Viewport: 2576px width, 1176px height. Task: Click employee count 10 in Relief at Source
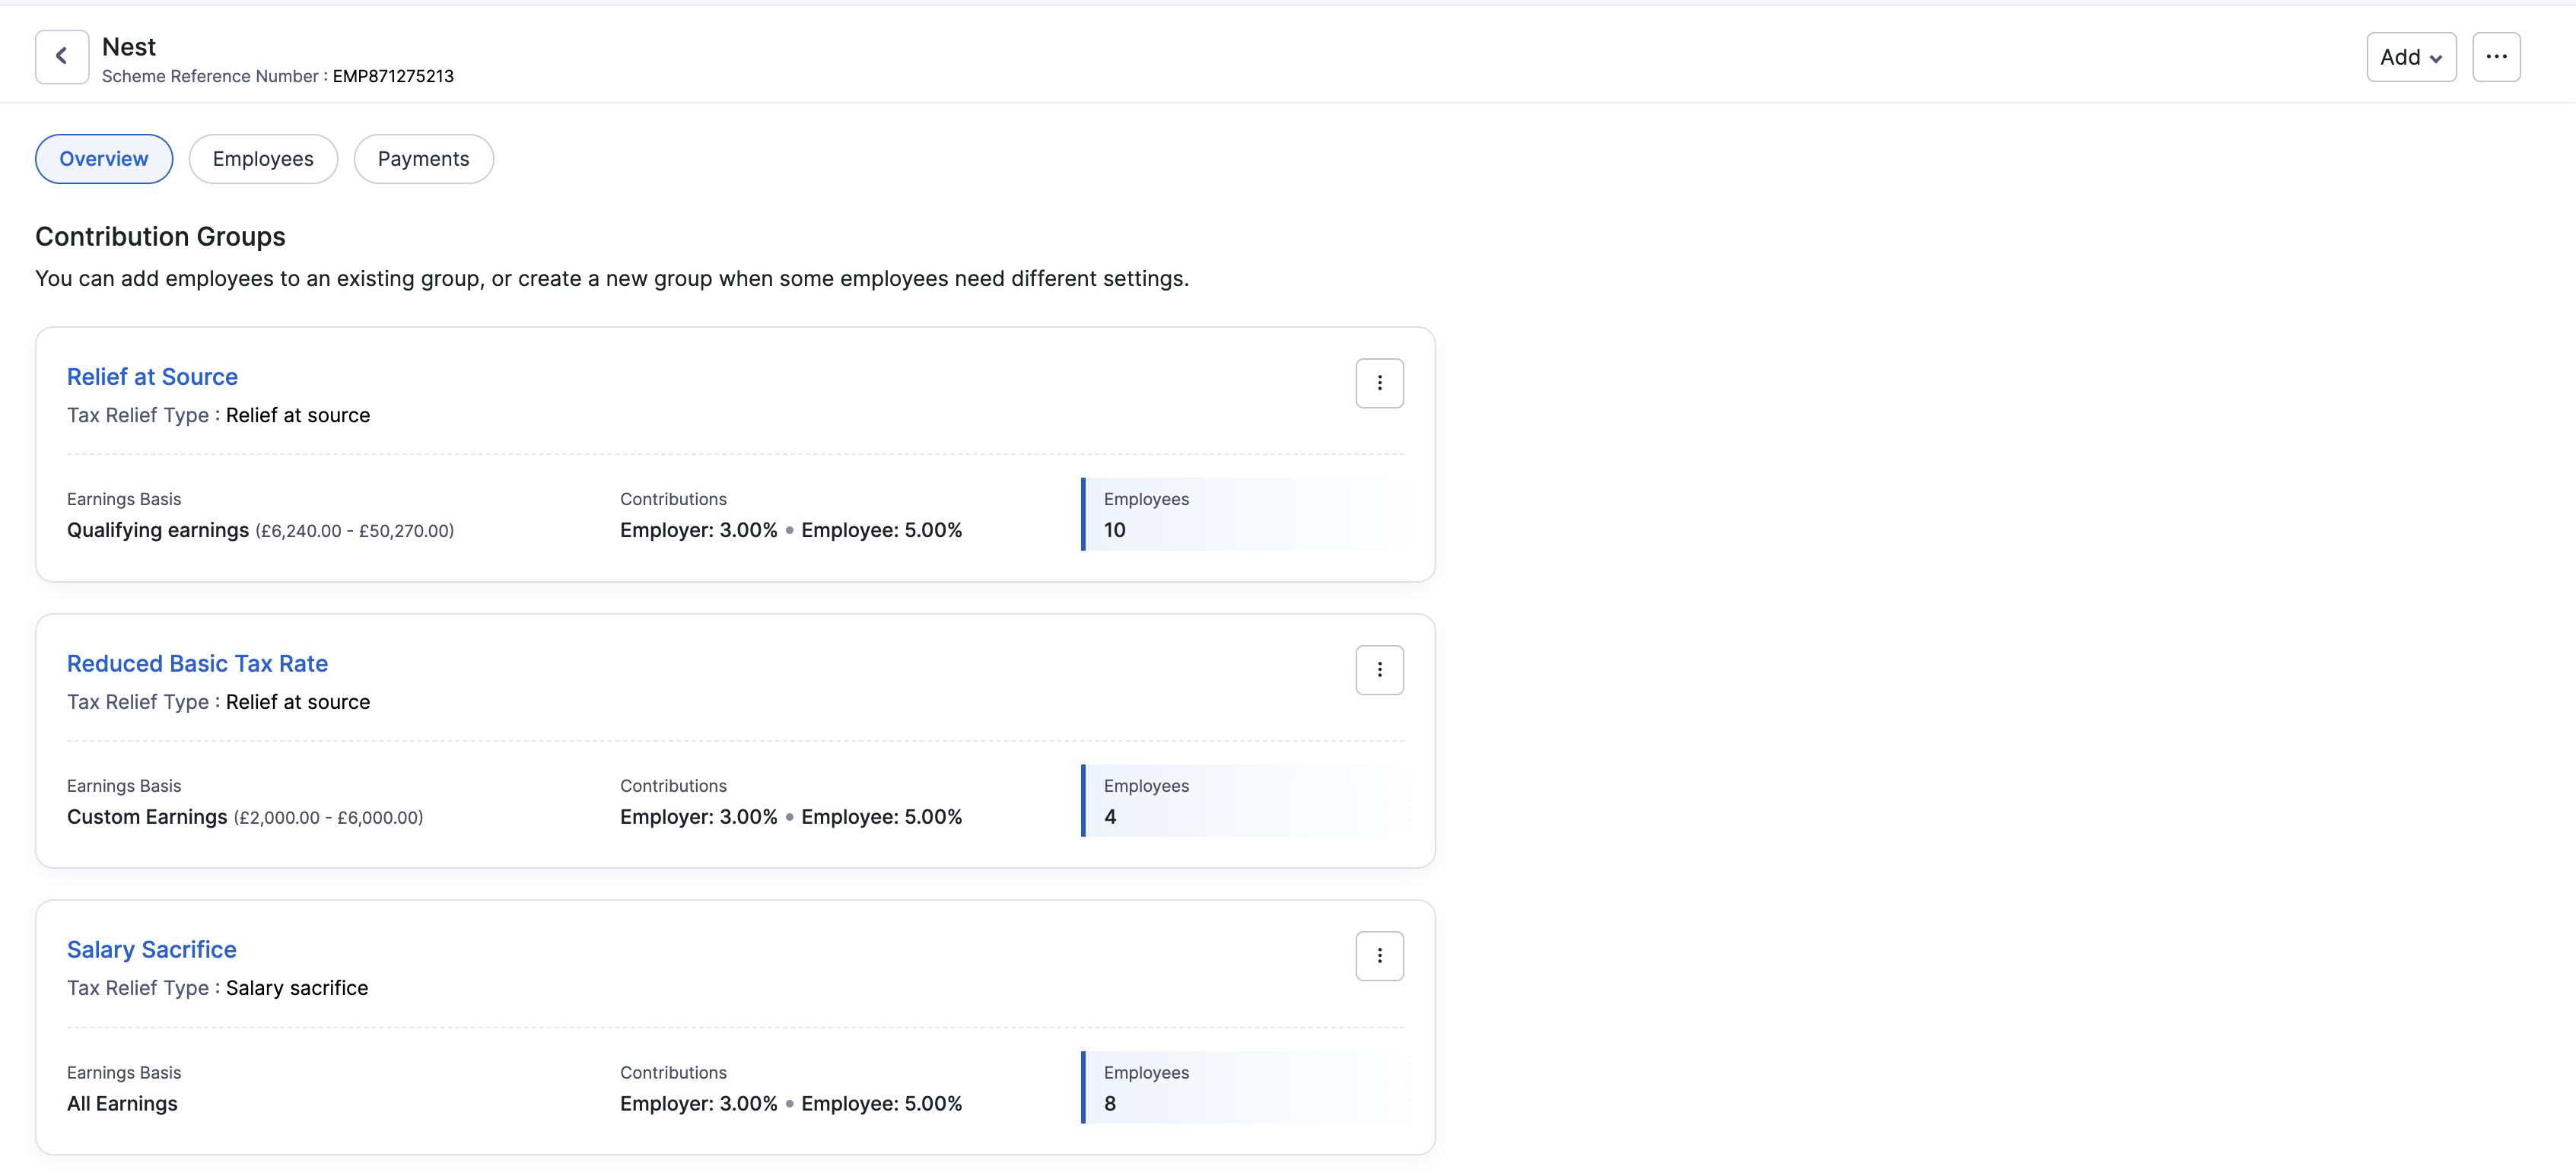click(1115, 530)
